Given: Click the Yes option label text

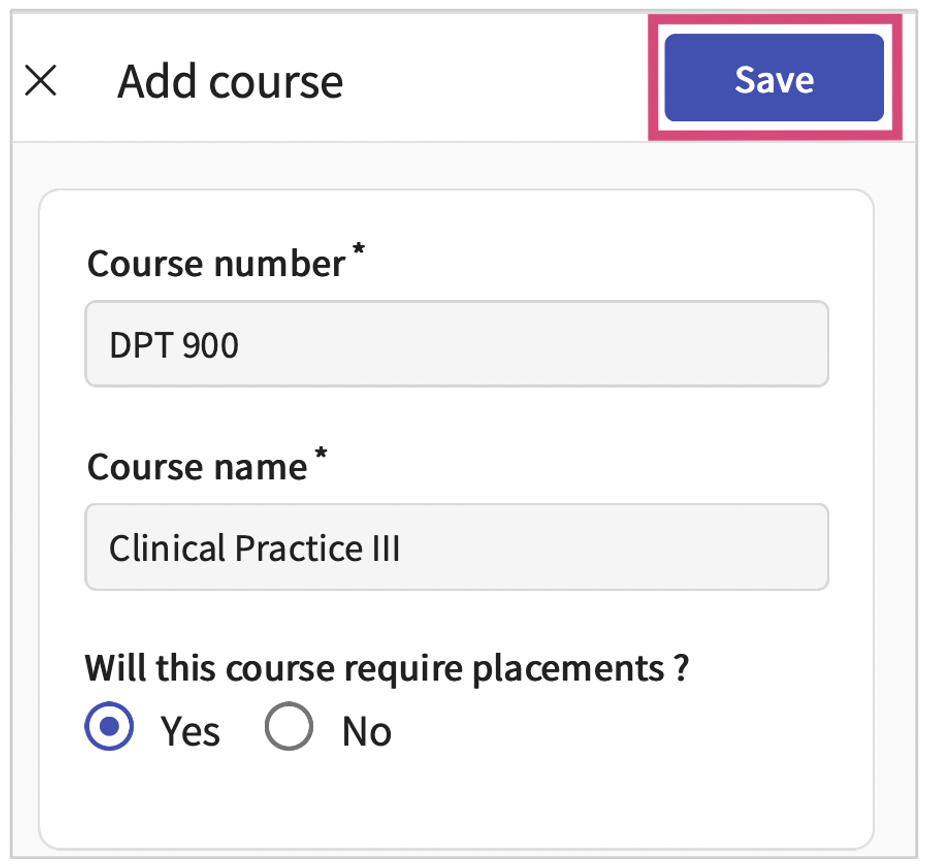Looking at the screenshot, I should pyautogui.click(x=190, y=731).
